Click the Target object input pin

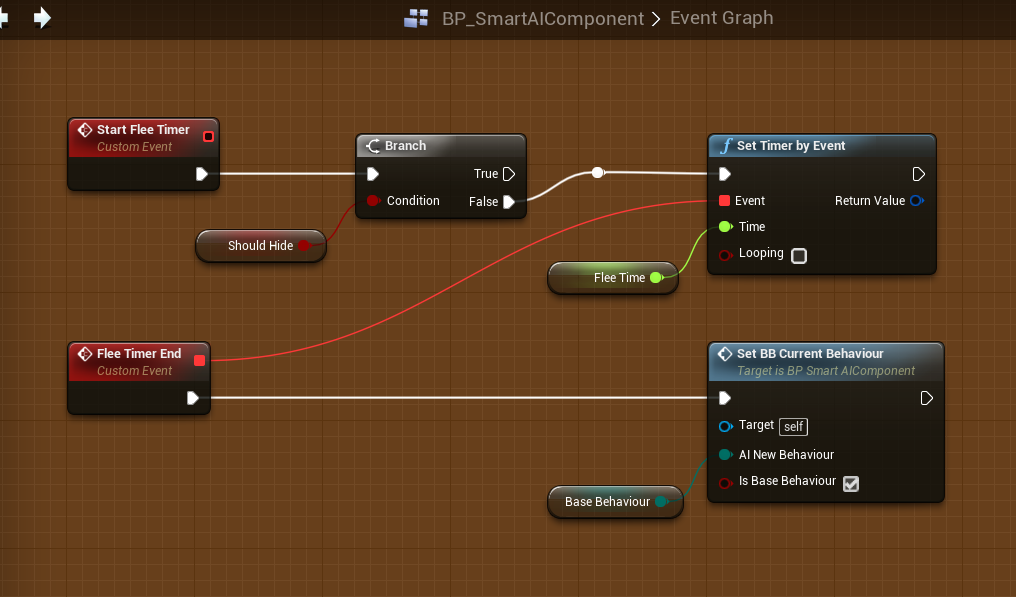(x=725, y=426)
